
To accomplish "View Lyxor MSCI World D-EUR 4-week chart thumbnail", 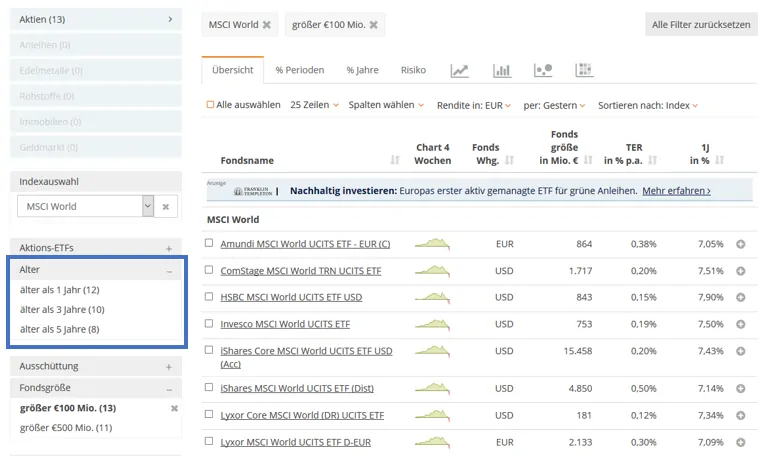I will coord(432,442).
